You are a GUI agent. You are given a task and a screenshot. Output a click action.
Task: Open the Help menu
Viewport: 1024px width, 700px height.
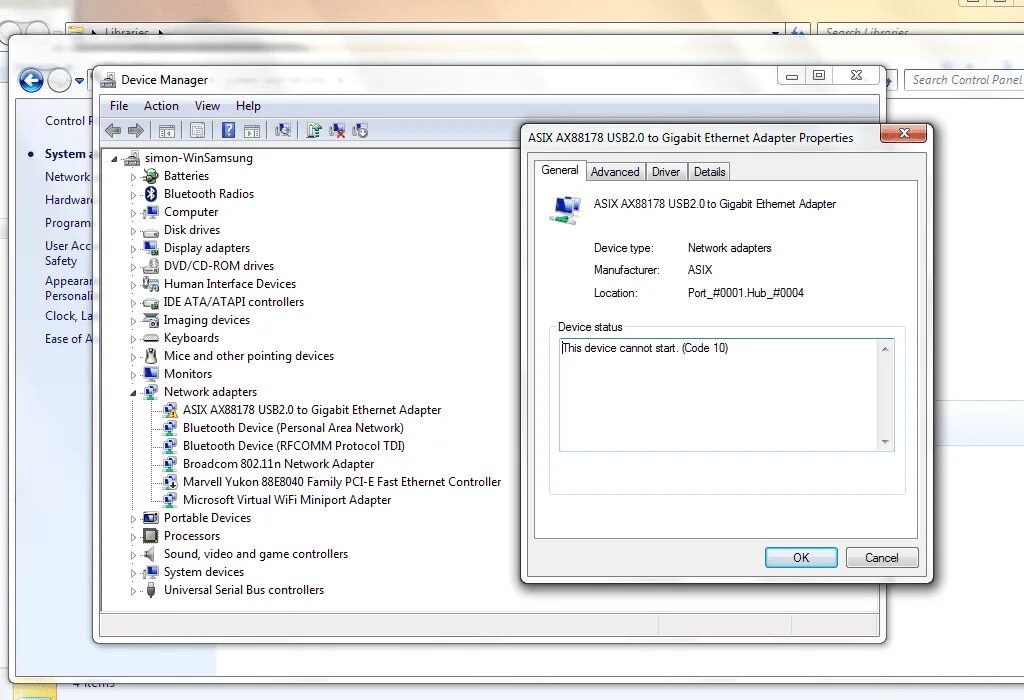[x=248, y=106]
